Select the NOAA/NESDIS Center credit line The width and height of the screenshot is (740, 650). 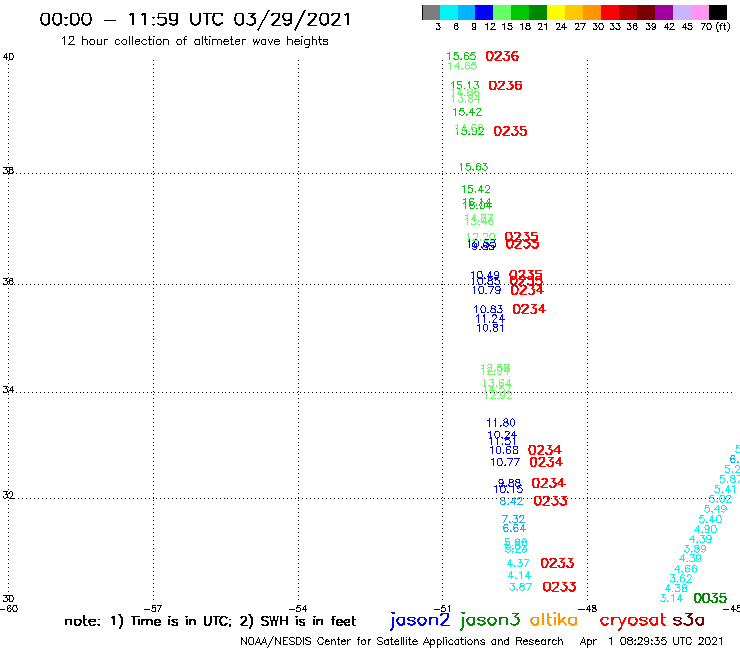tap(402, 641)
